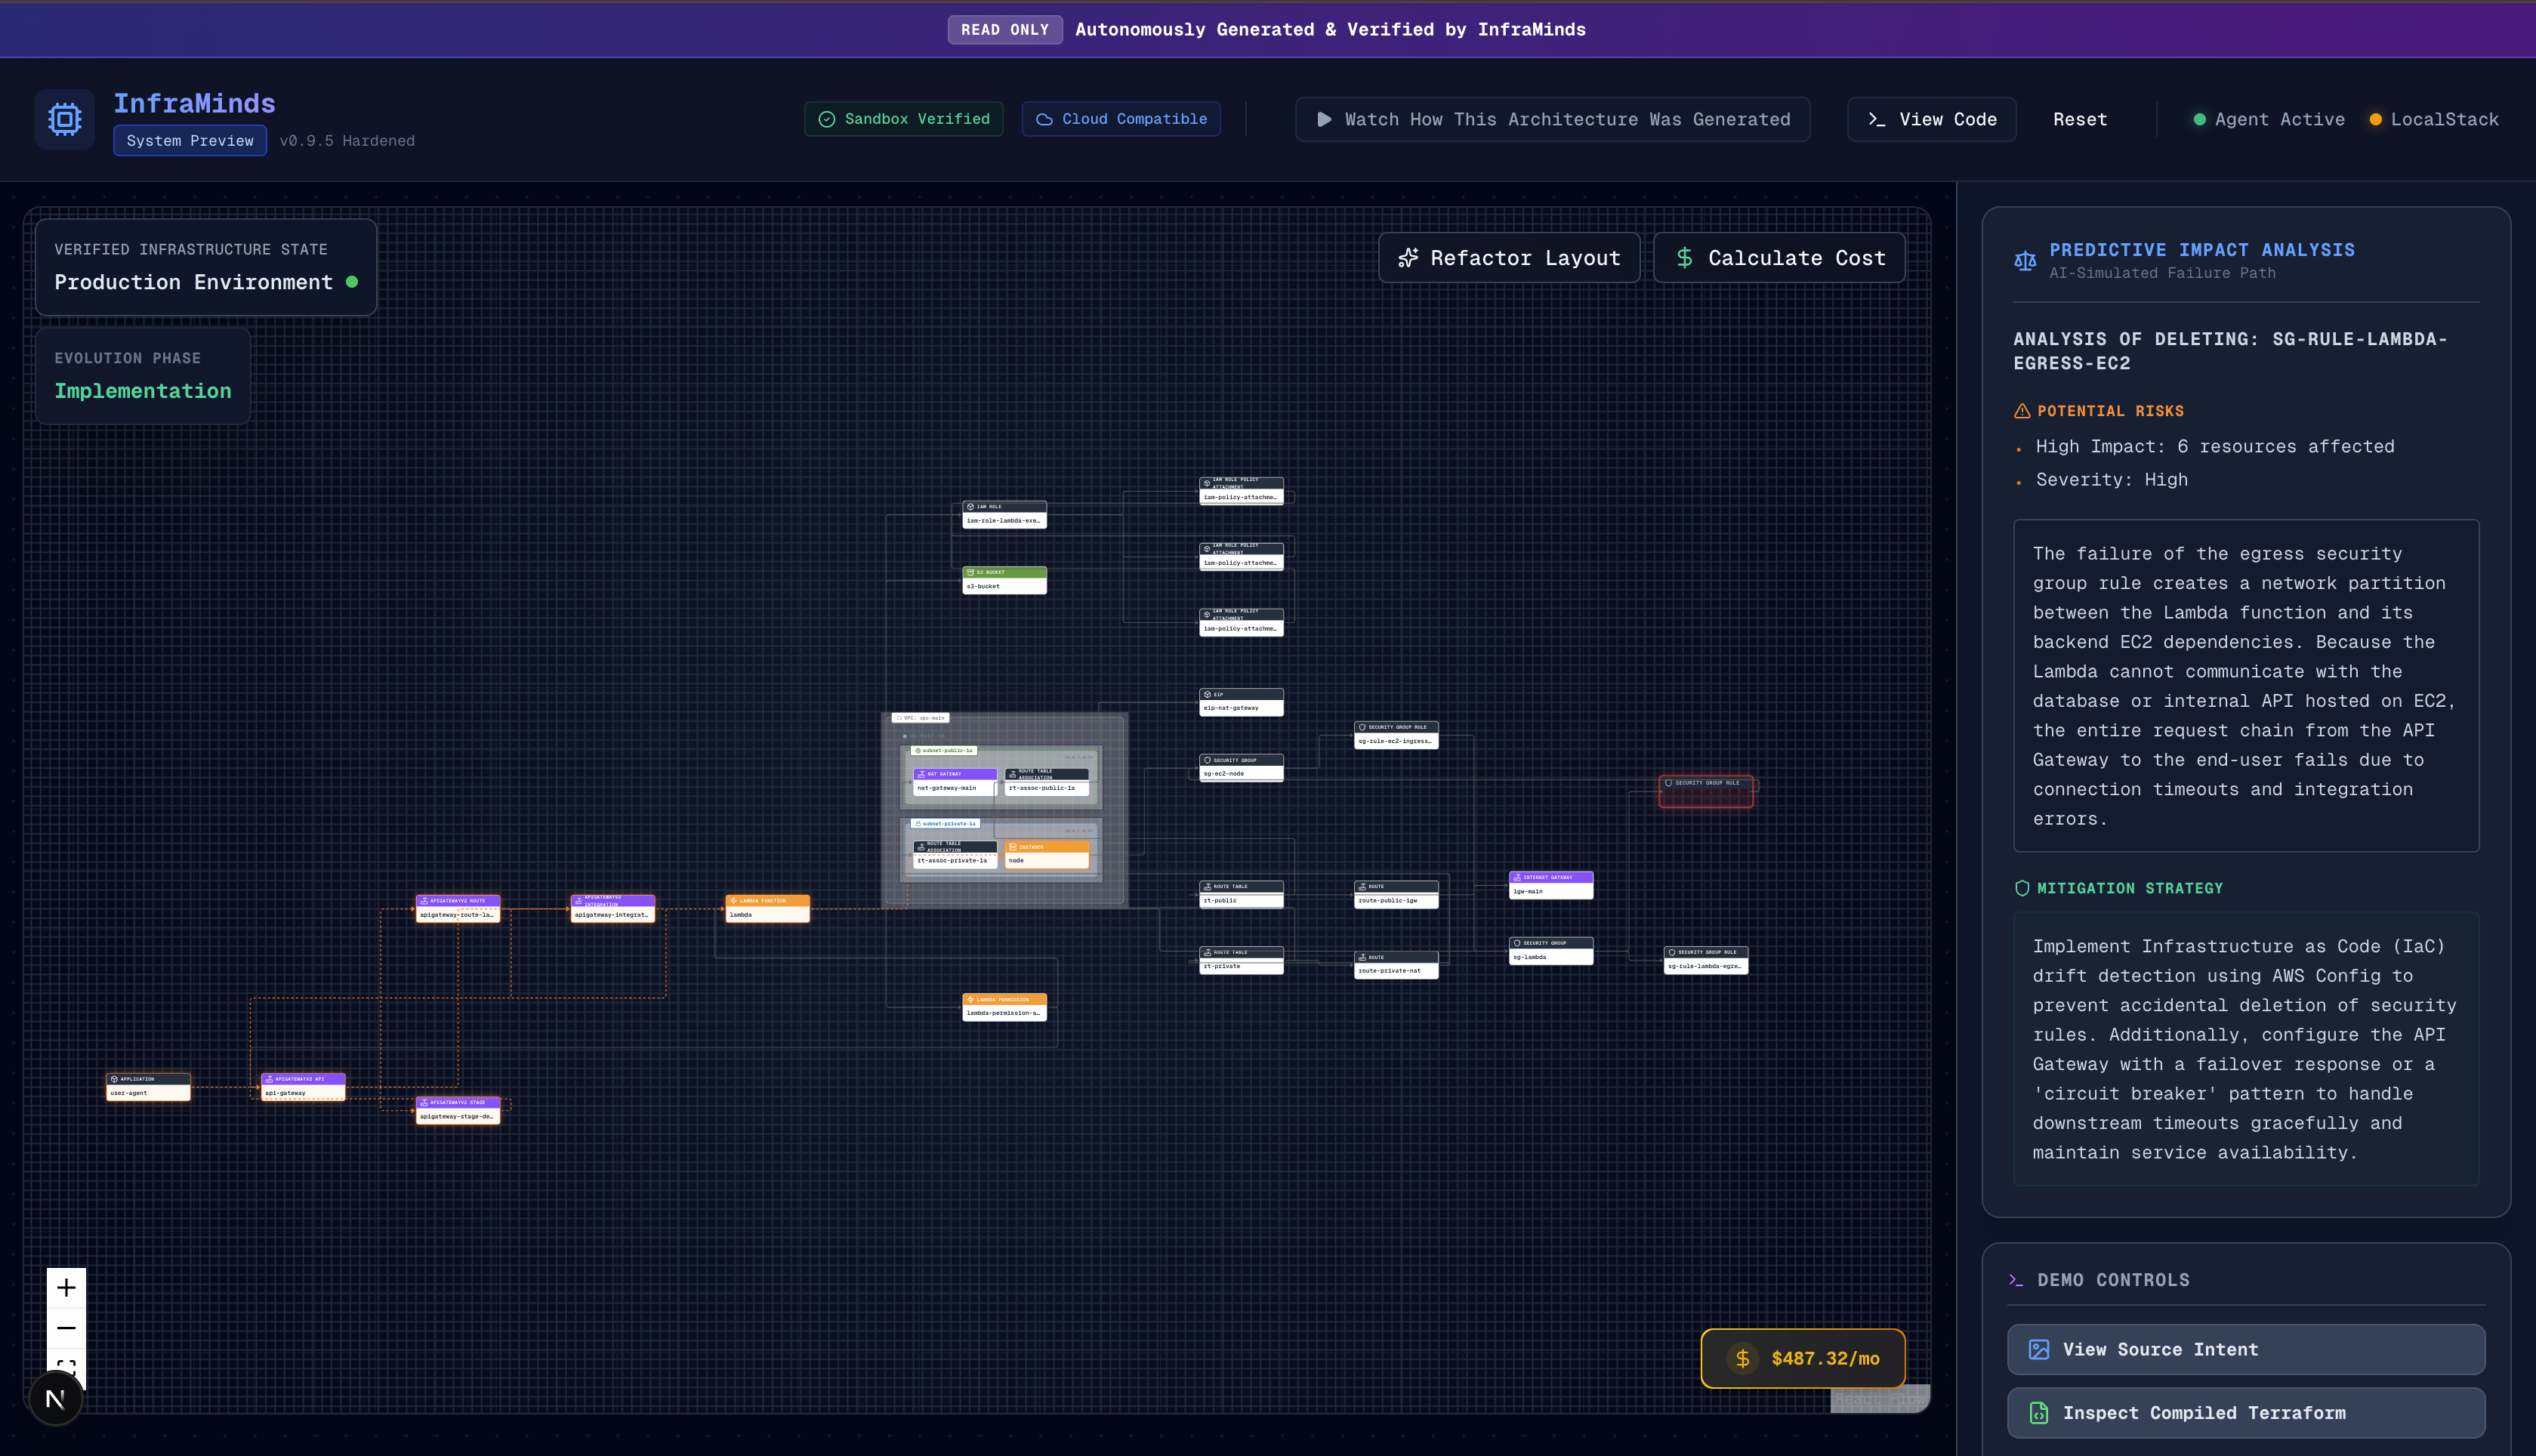Image resolution: width=2536 pixels, height=1456 pixels.
Task: Click the play icon for architecture generation
Action: (x=1324, y=119)
